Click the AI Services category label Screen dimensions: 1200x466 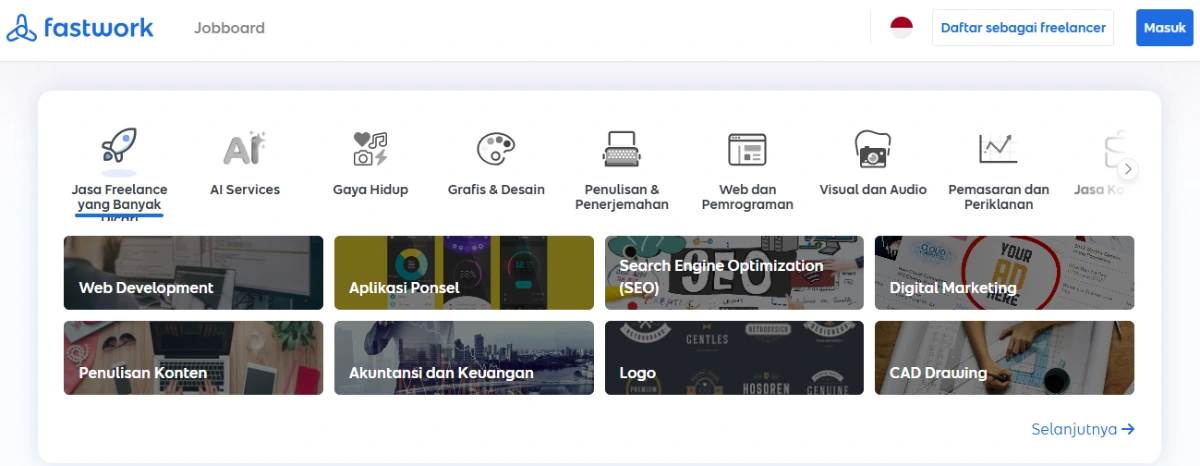245,189
